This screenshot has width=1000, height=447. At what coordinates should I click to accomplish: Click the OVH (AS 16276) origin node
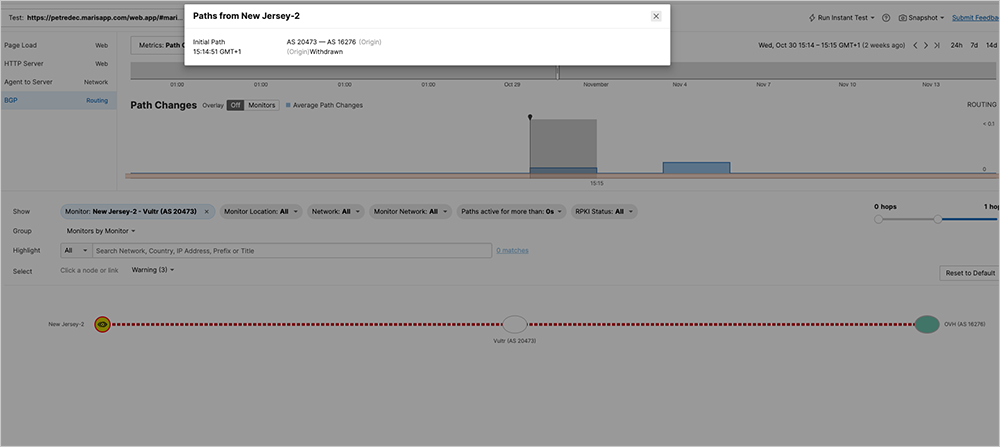click(x=927, y=324)
